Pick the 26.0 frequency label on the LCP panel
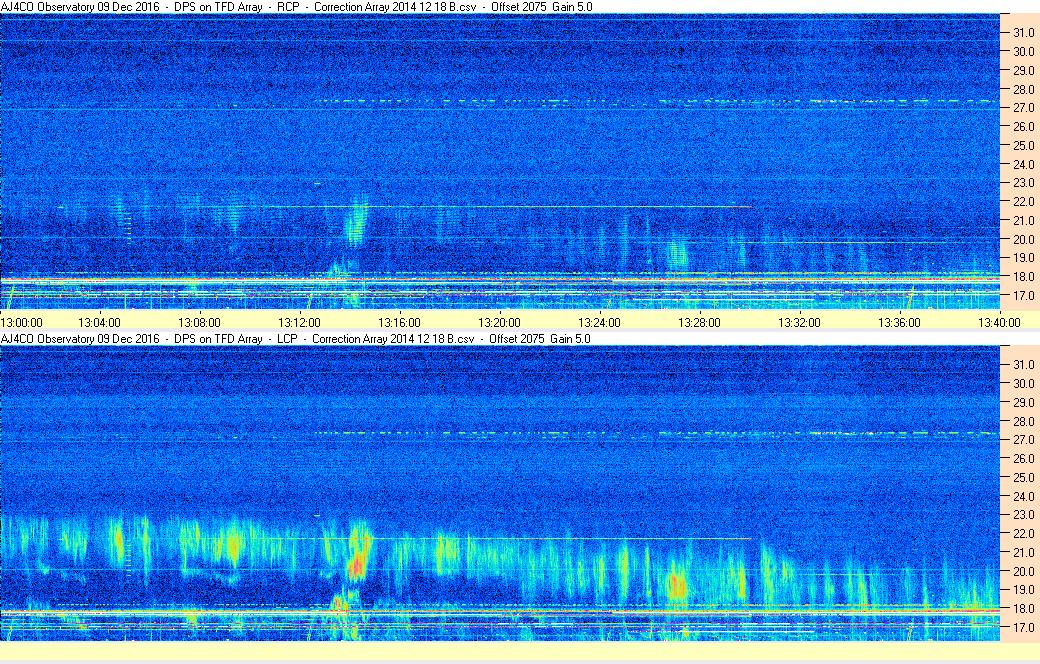 click(1023, 459)
